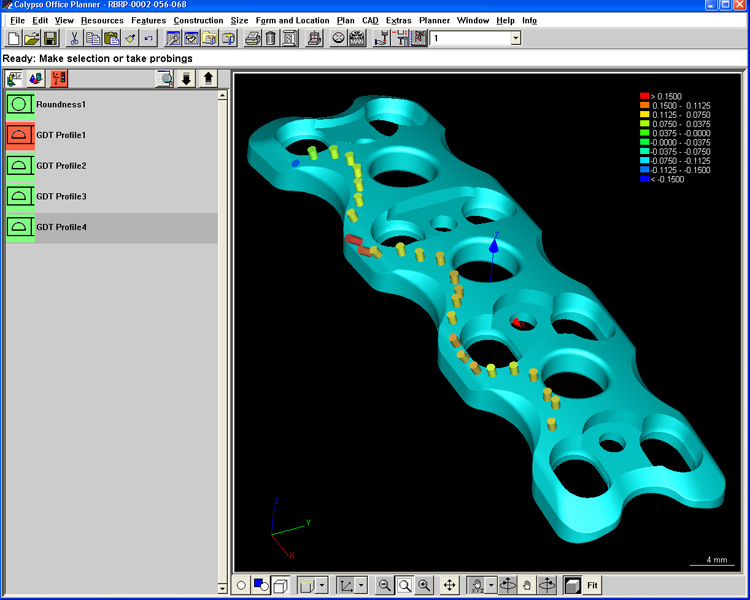The image size is (750, 600).
Task: Move selected item up with arrow icon
Action: pos(208,78)
